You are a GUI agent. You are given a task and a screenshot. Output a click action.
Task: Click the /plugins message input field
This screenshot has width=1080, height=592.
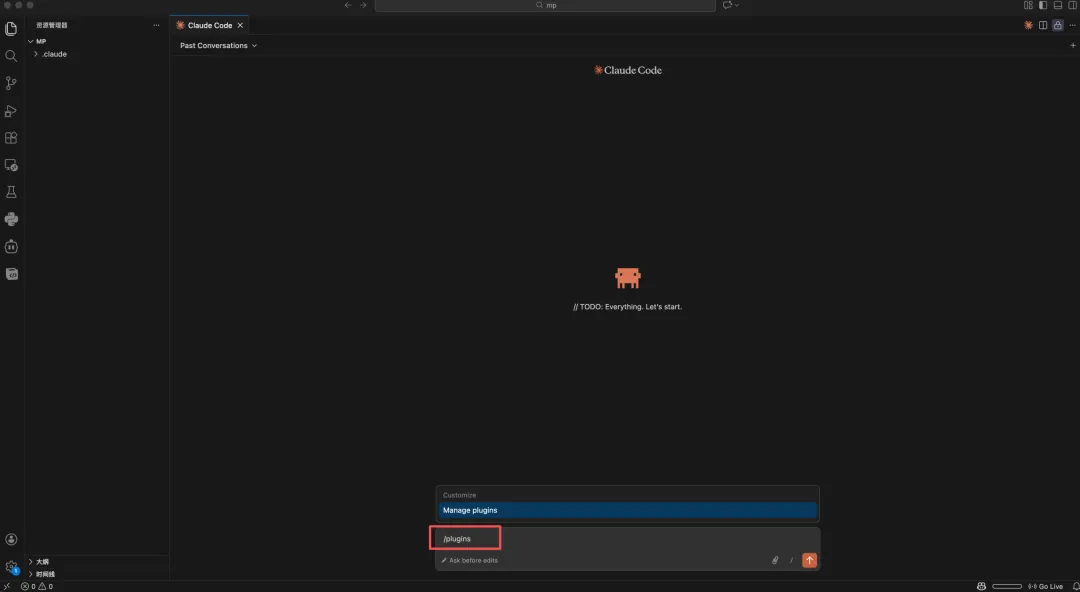tap(627, 538)
